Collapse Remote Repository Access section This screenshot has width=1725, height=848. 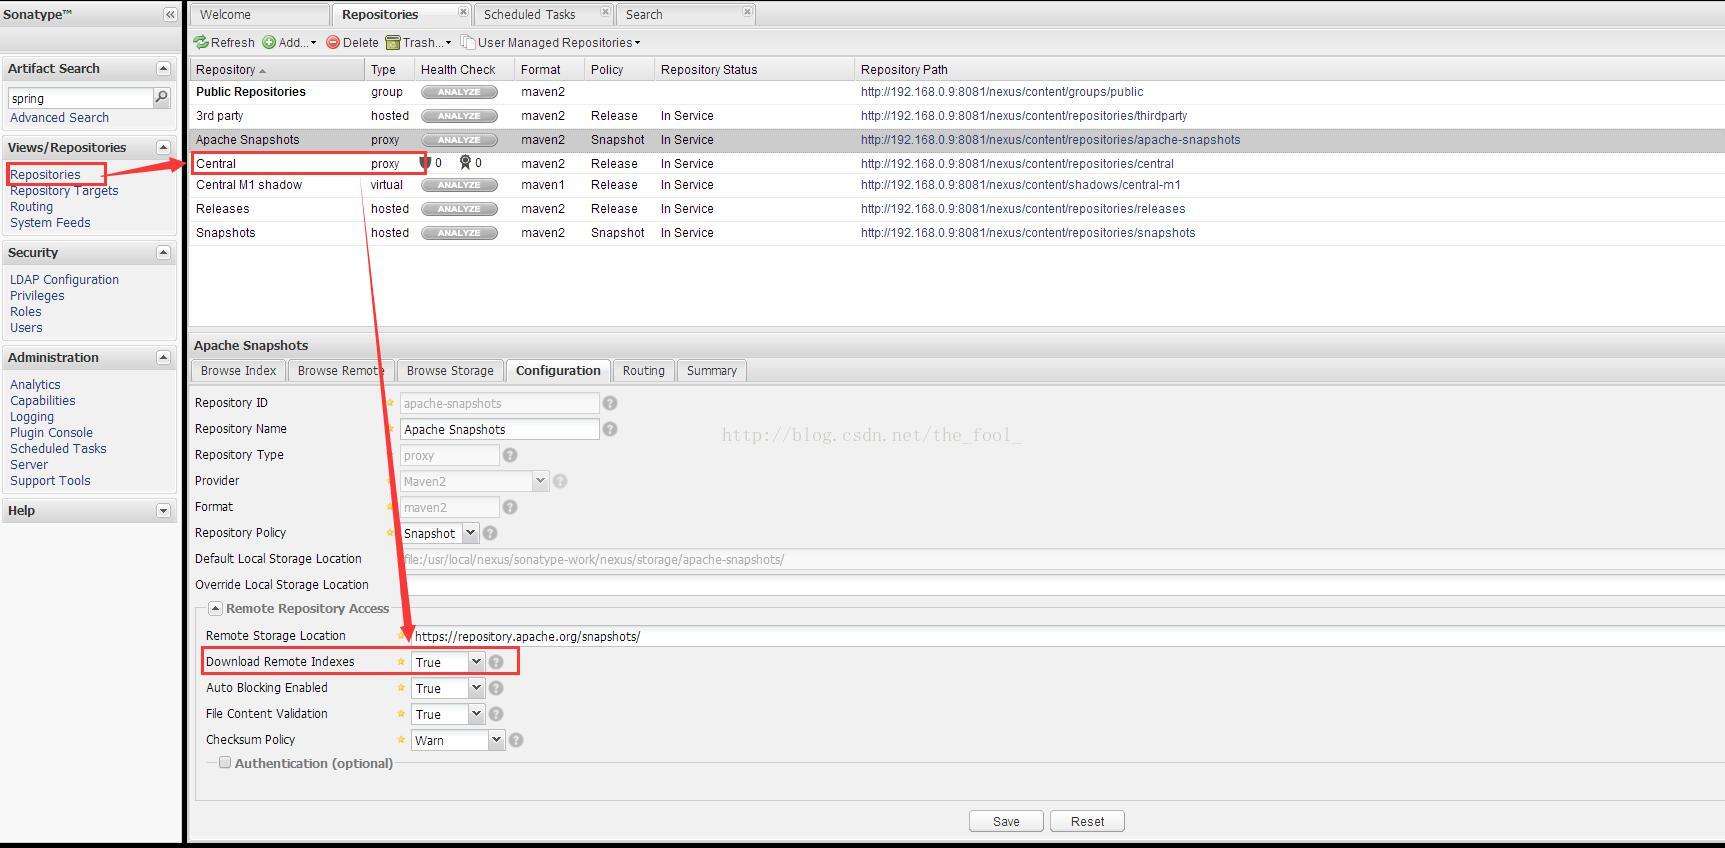[215, 608]
